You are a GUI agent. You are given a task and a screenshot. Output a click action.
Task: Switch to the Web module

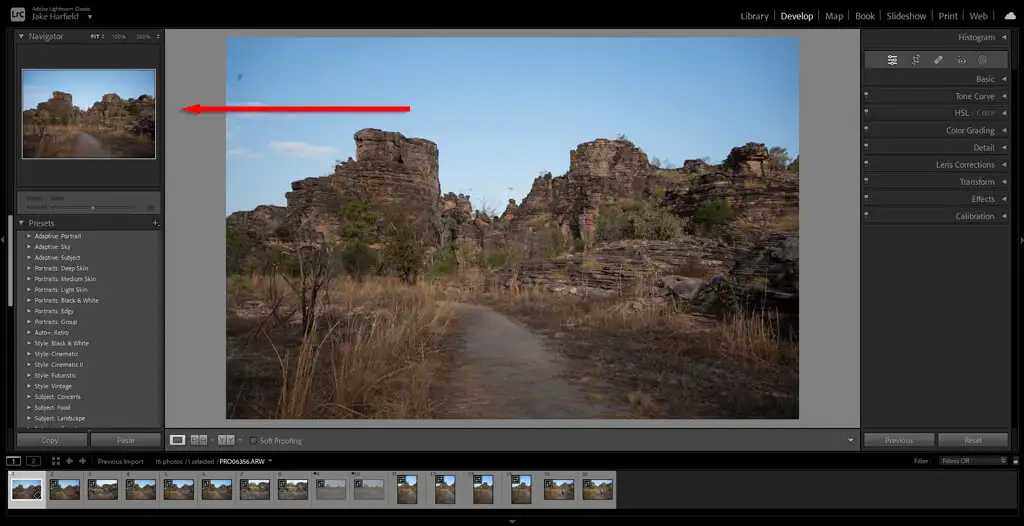pos(978,16)
